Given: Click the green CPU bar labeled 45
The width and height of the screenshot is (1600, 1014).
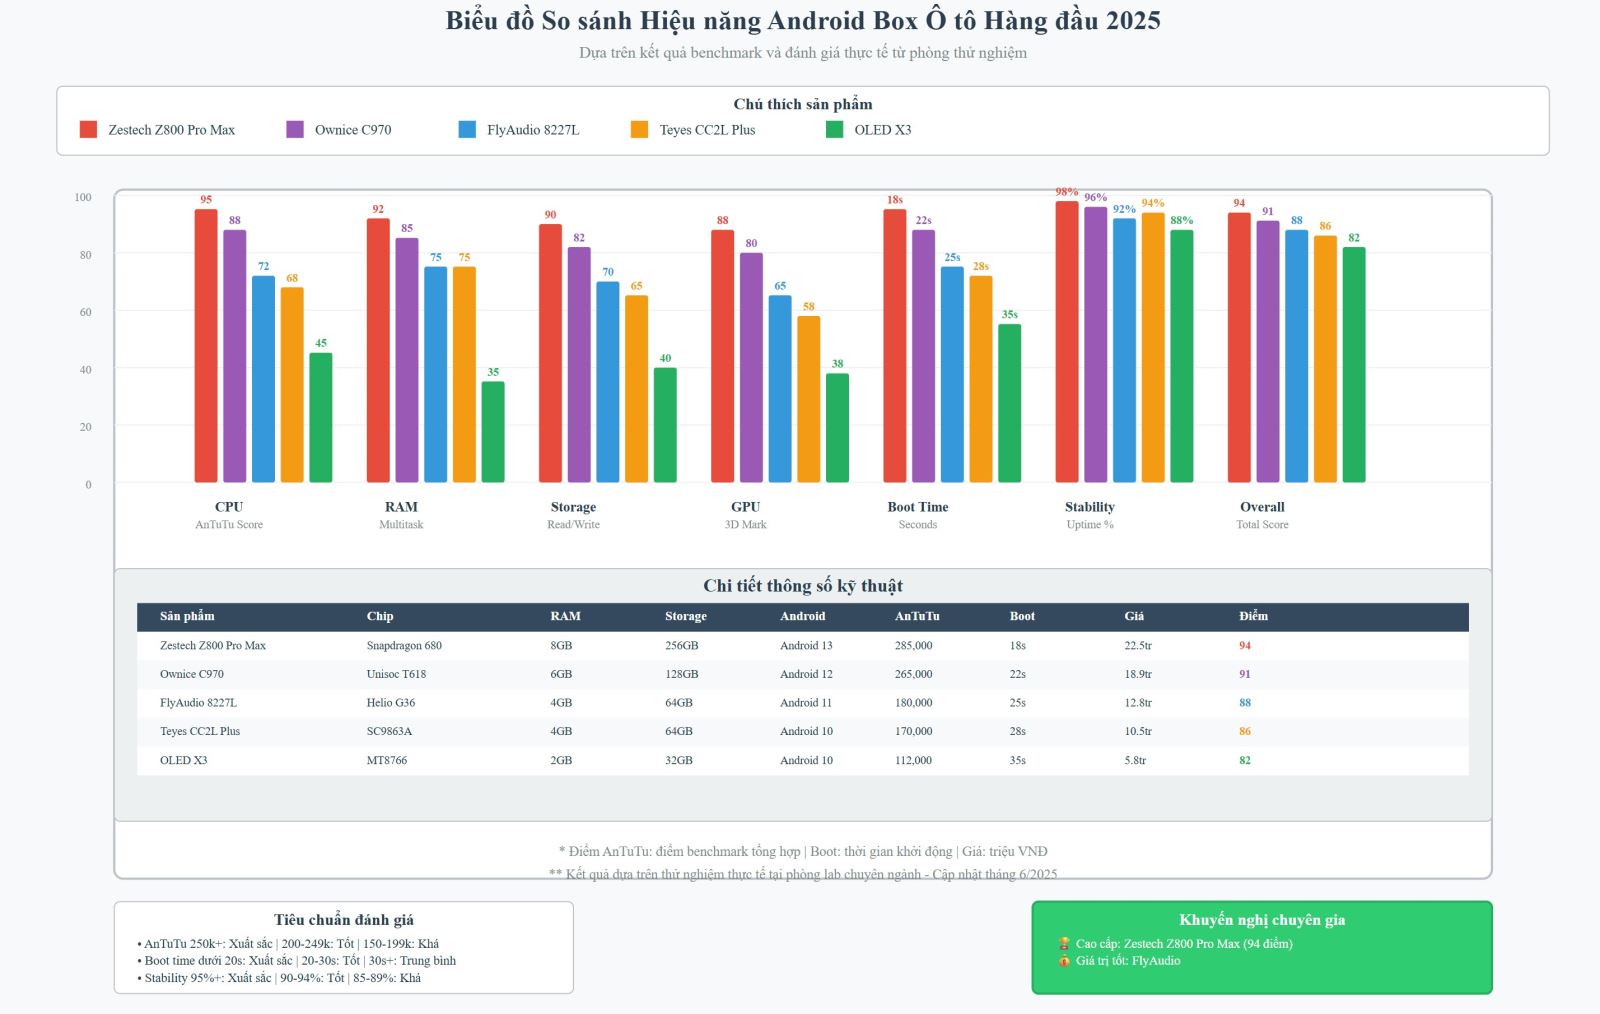Looking at the screenshot, I should coord(321,418).
